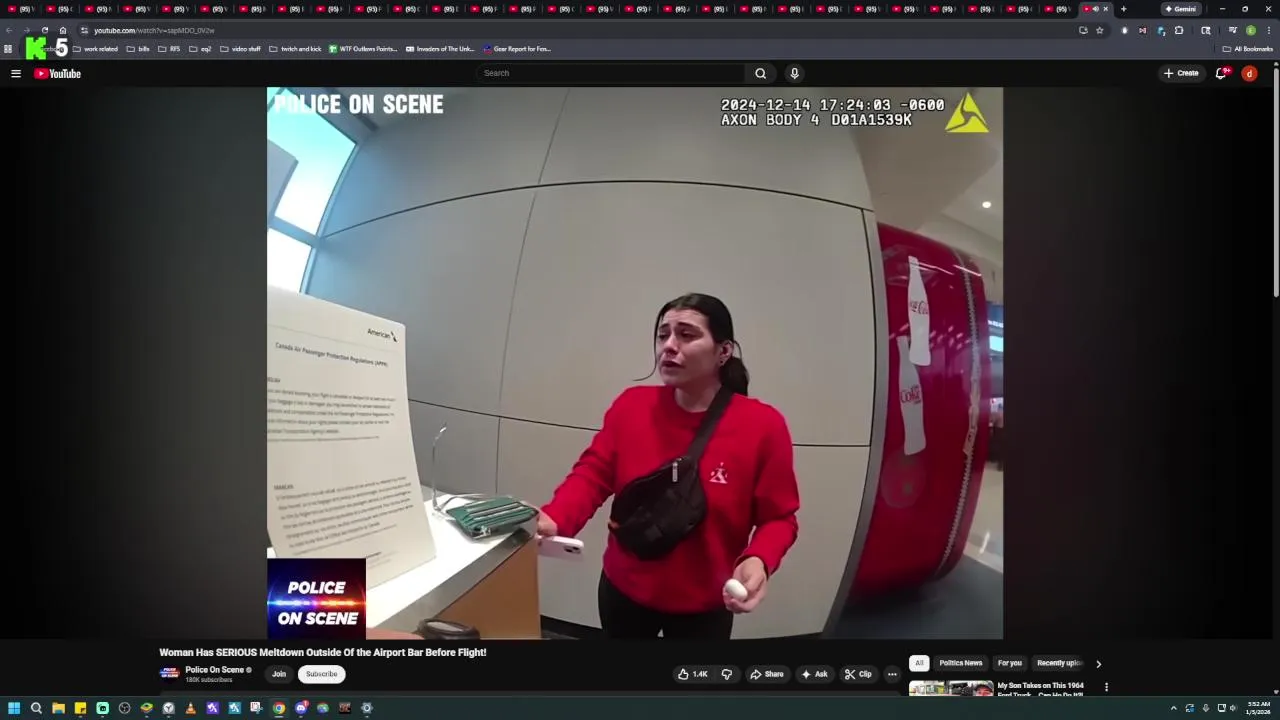This screenshot has height=720, width=1280.
Task: Click the address bar URL
Action: pyautogui.click(x=154, y=30)
